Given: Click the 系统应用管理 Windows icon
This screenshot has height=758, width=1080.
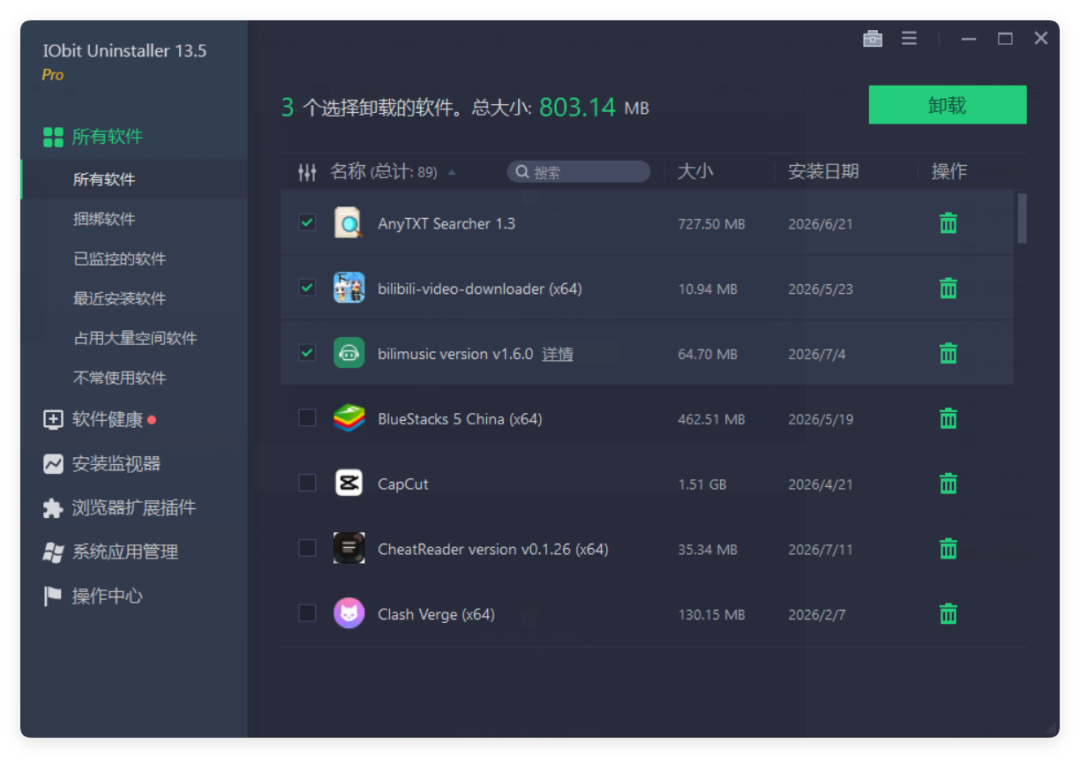Looking at the screenshot, I should pos(52,552).
